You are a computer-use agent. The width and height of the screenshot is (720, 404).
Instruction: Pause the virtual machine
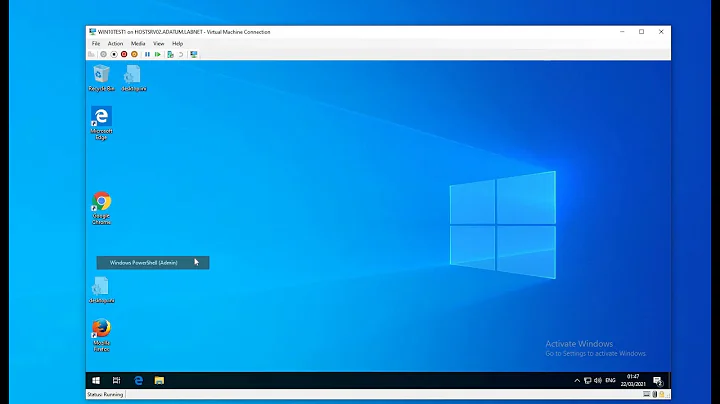click(147, 54)
